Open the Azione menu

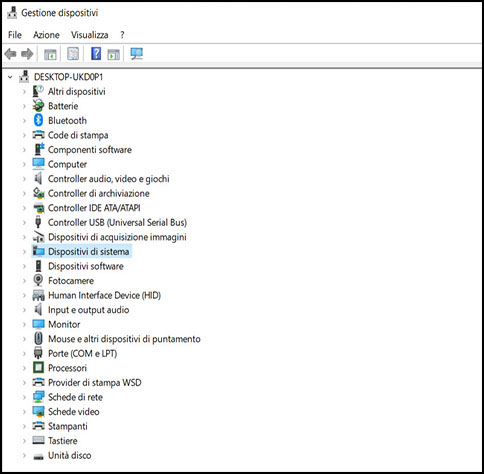tap(46, 35)
